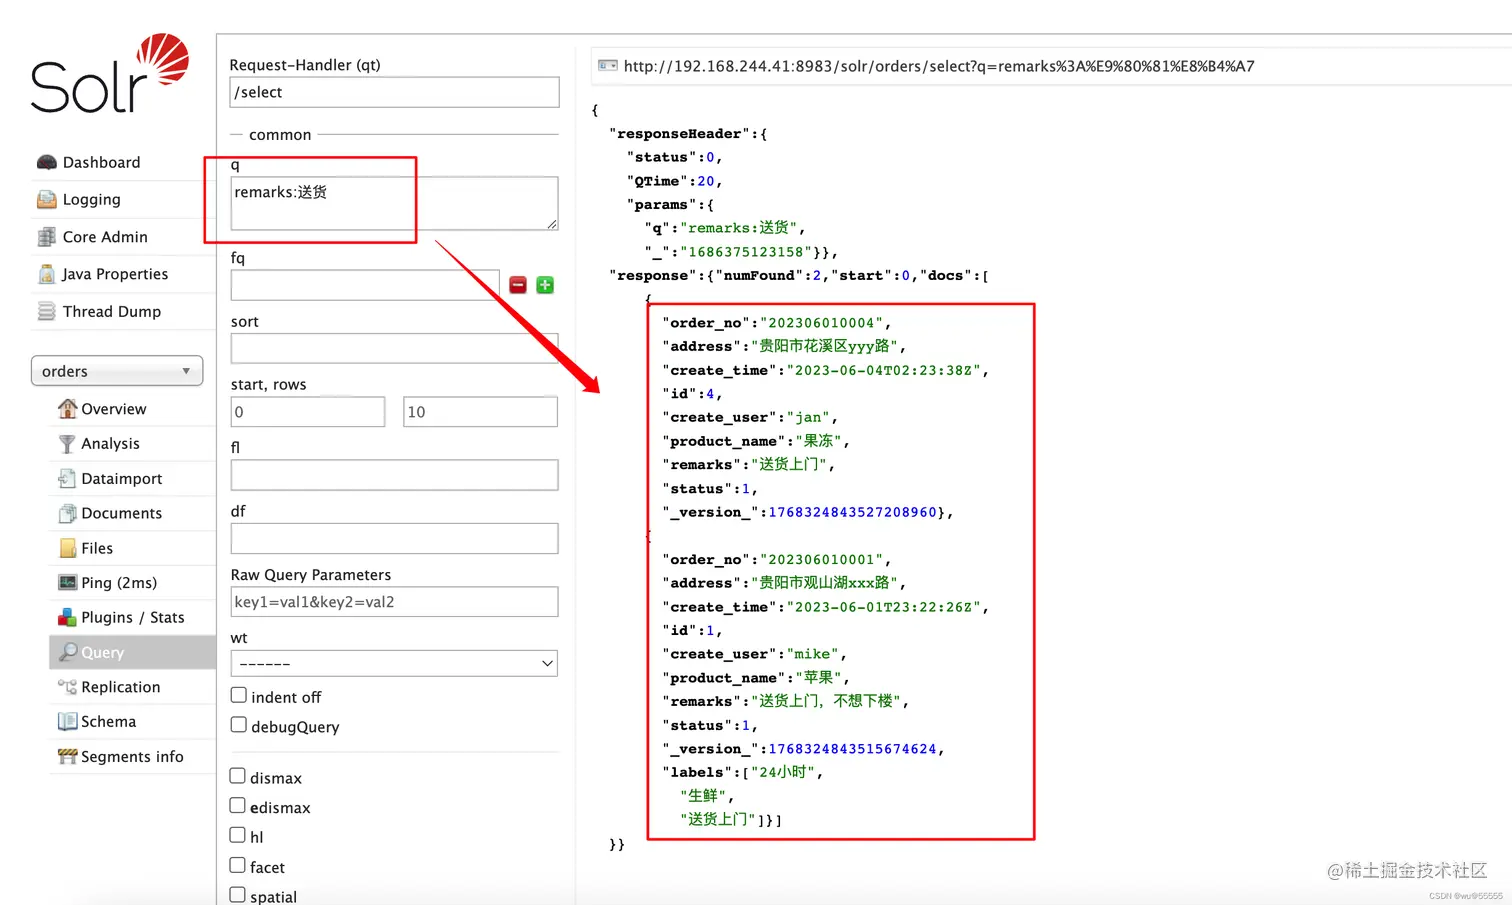Click the Files folder icon
1512x905 pixels.
pyautogui.click(x=67, y=548)
